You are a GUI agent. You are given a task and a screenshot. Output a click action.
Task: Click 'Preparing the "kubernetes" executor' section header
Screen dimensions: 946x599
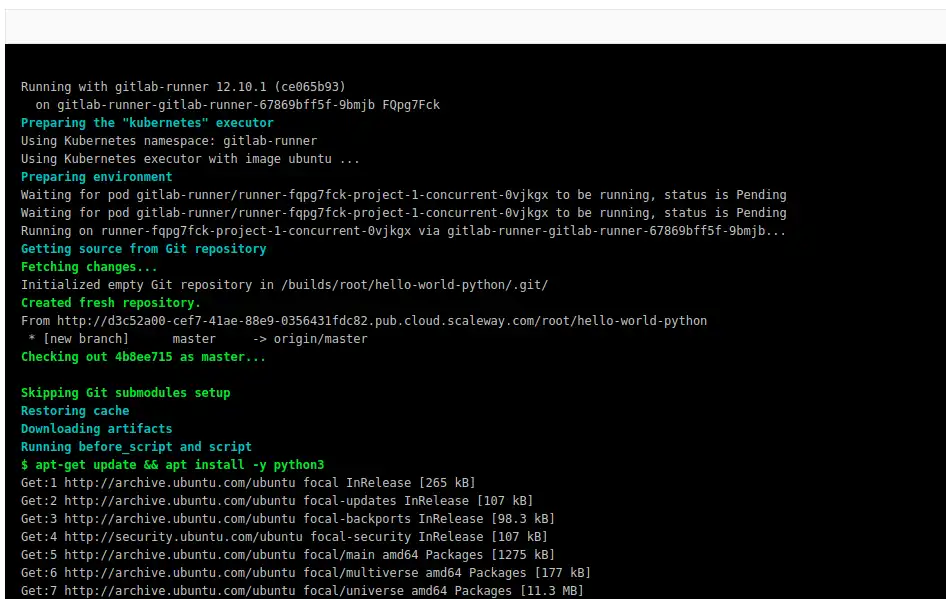click(x=147, y=123)
